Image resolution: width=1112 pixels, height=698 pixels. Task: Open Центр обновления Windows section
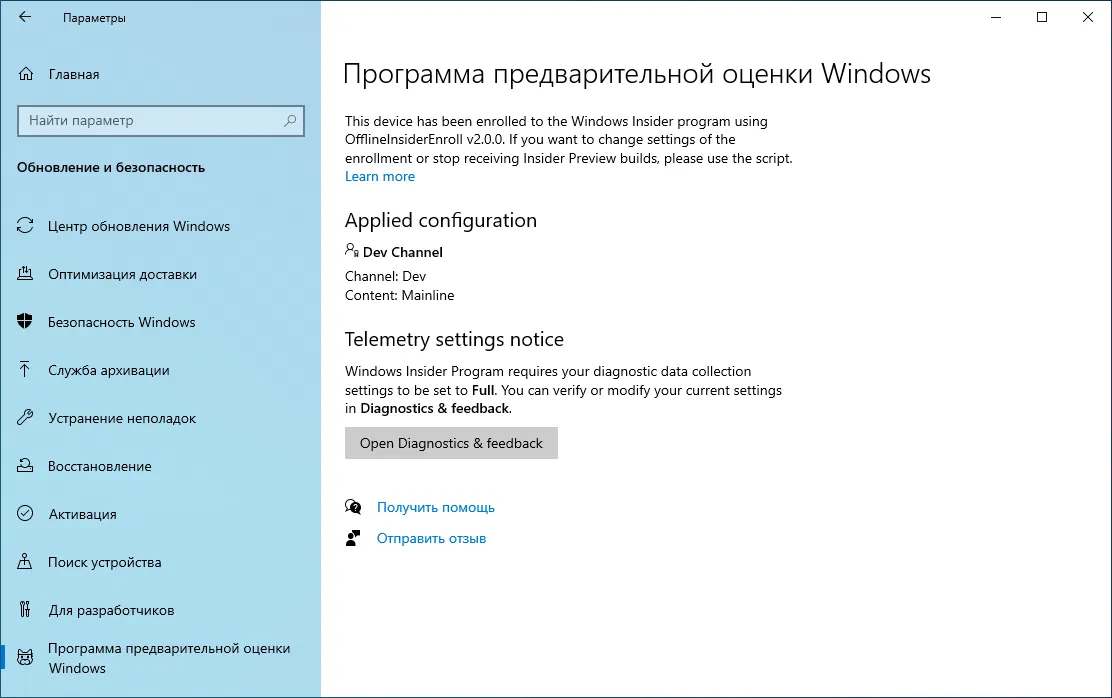coord(139,226)
